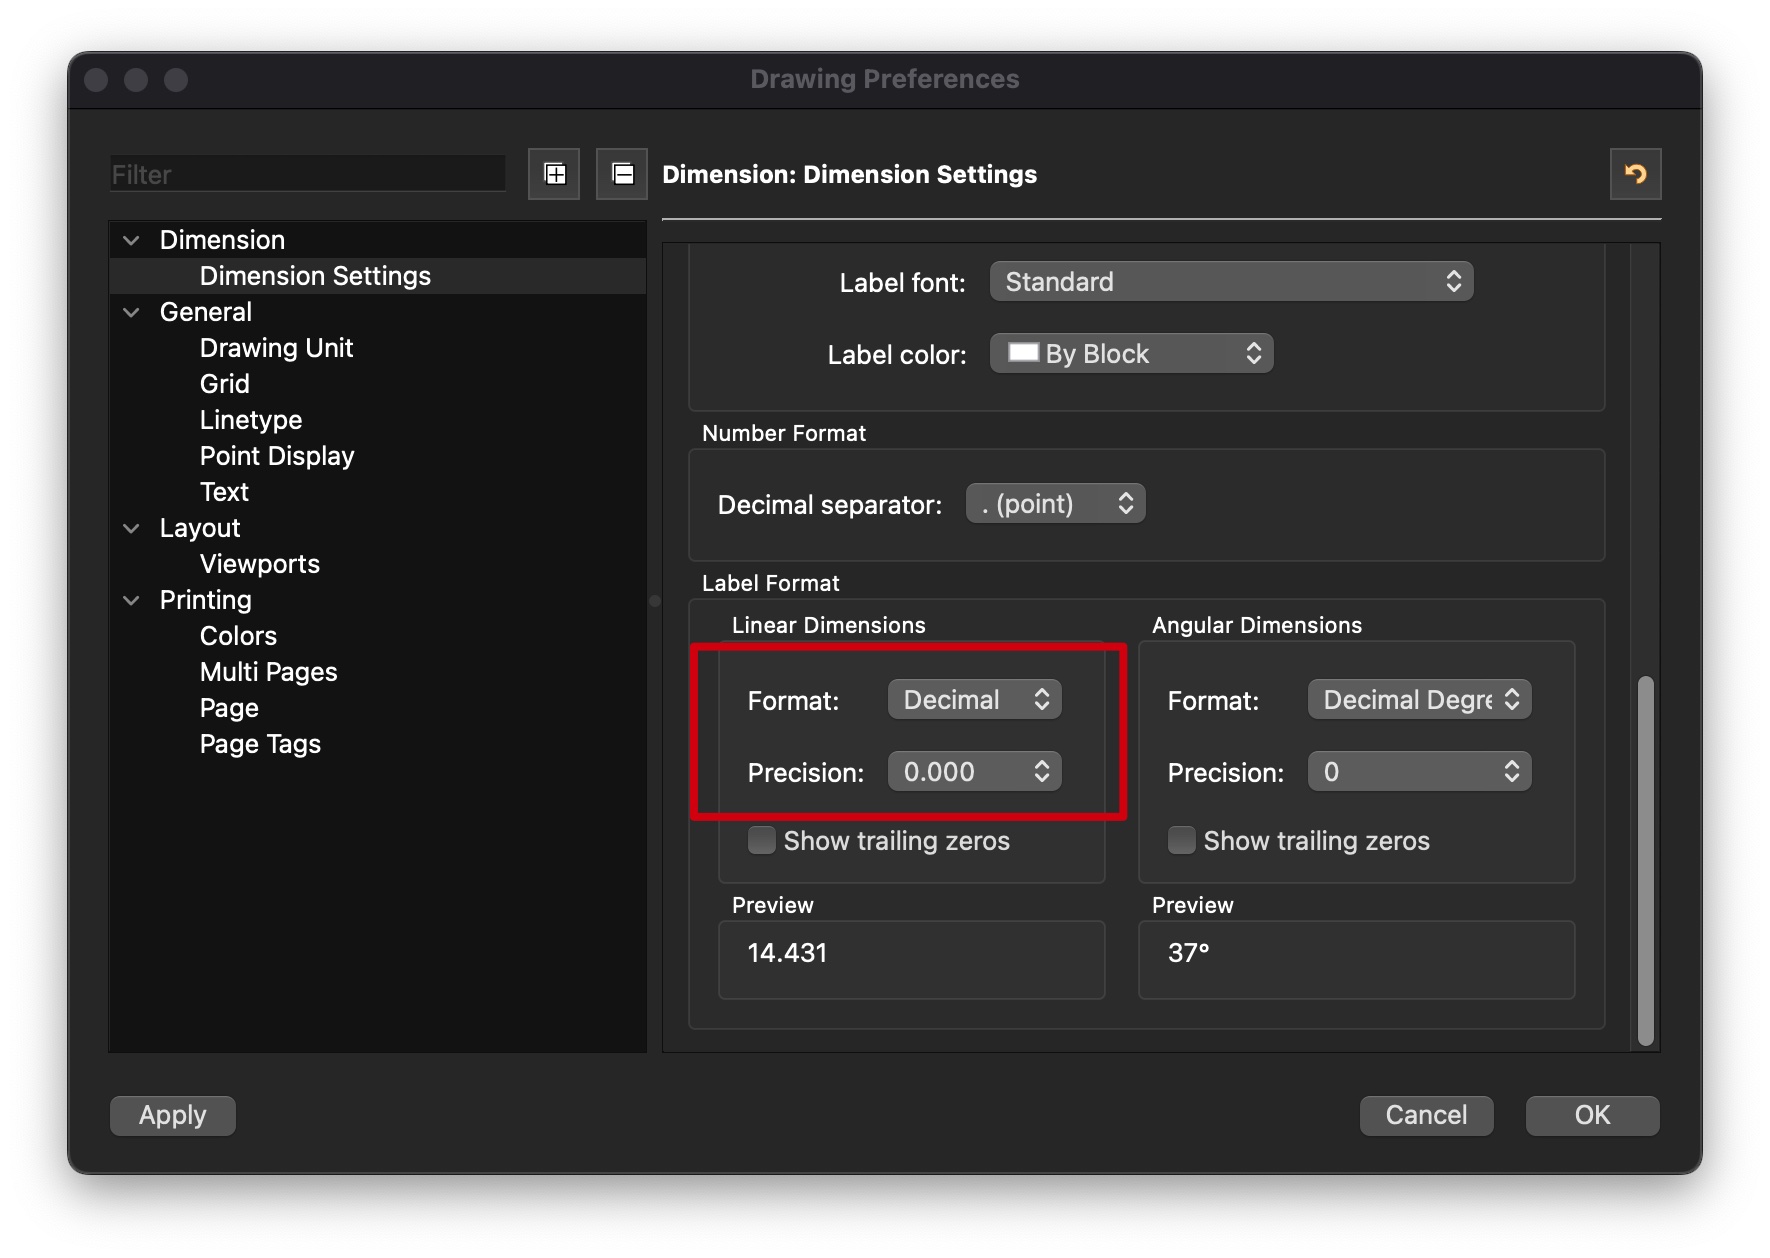Open the Label color By Block picker

(x=1131, y=354)
